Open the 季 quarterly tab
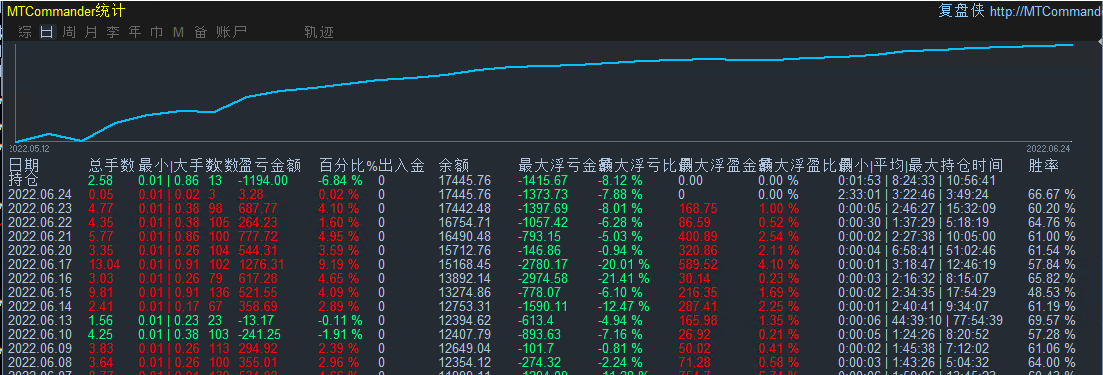Screen dimensions: 1103x375 (113, 32)
